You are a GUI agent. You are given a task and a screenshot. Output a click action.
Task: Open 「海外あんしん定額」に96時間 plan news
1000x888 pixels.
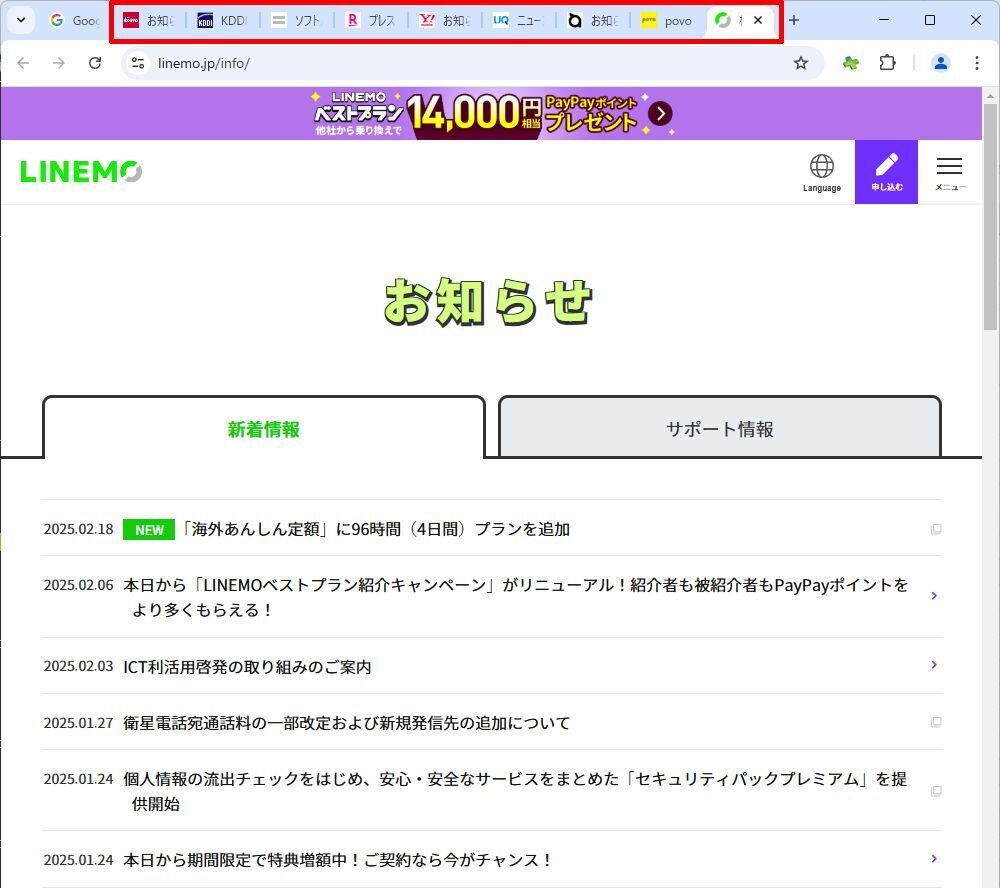tap(374, 529)
